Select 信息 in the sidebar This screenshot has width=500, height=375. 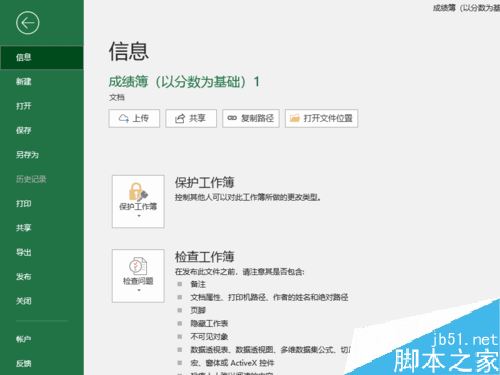pos(42,57)
